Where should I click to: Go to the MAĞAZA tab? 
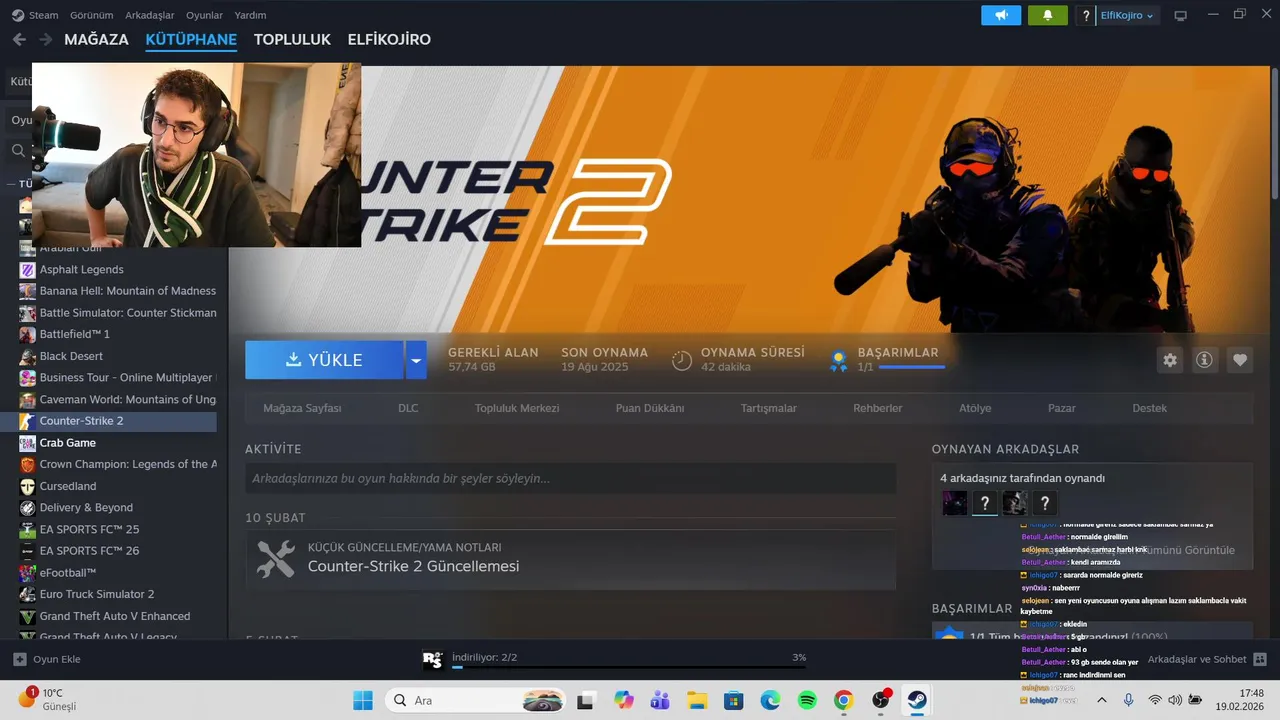pyautogui.click(x=96, y=39)
